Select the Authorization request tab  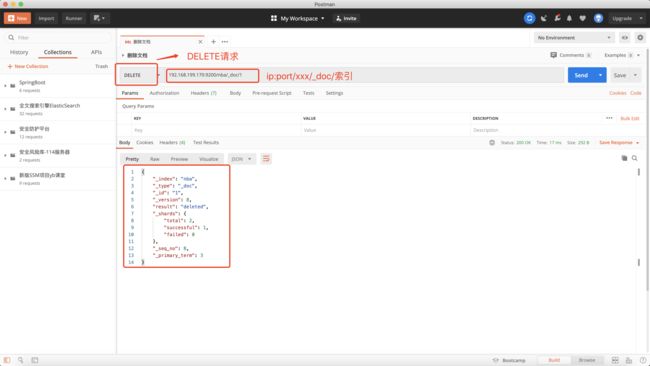(164, 93)
